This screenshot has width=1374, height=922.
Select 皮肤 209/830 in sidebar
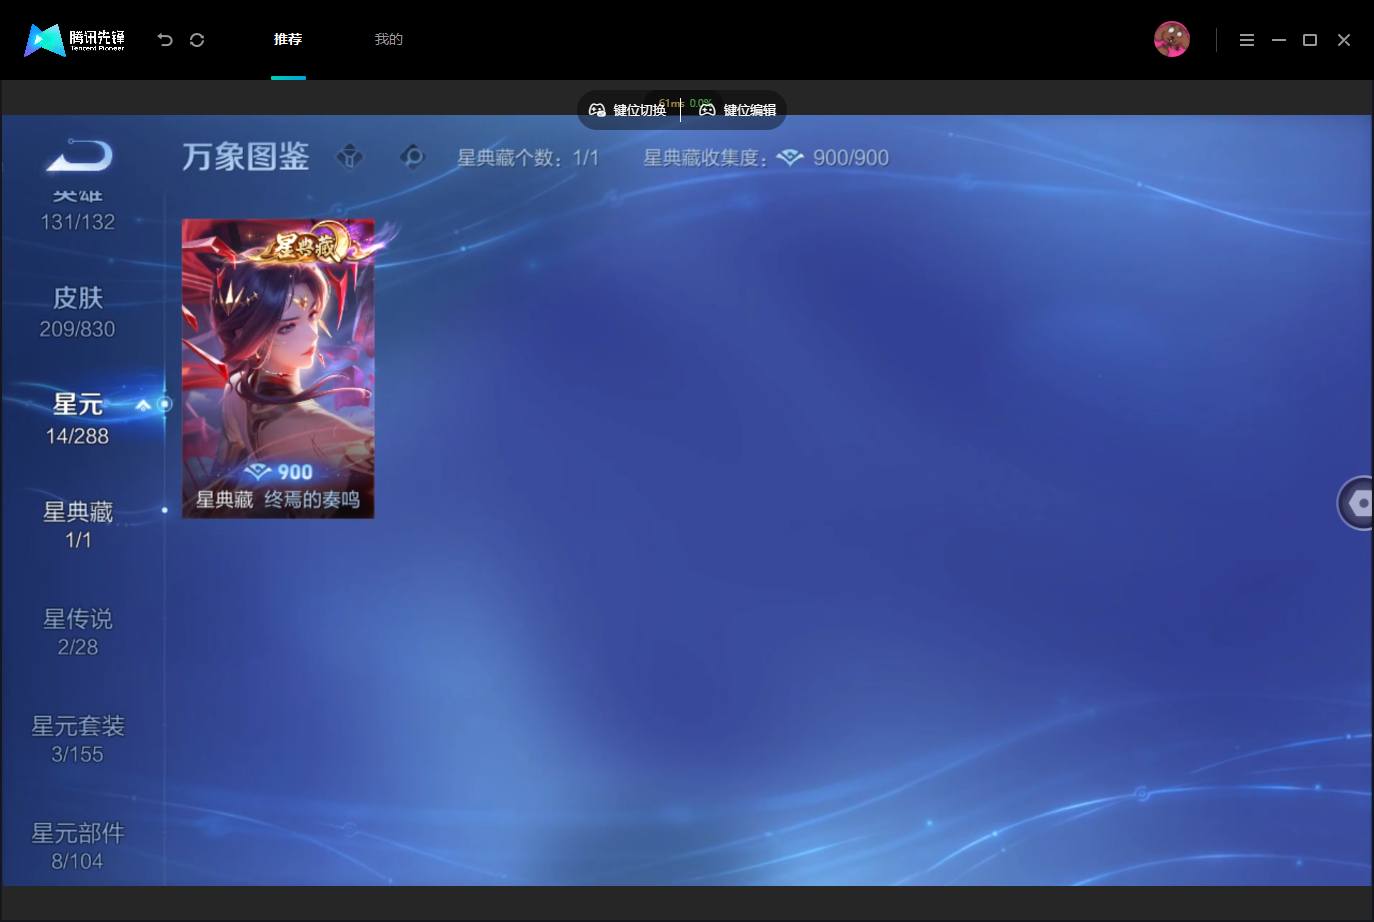pyautogui.click(x=78, y=312)
